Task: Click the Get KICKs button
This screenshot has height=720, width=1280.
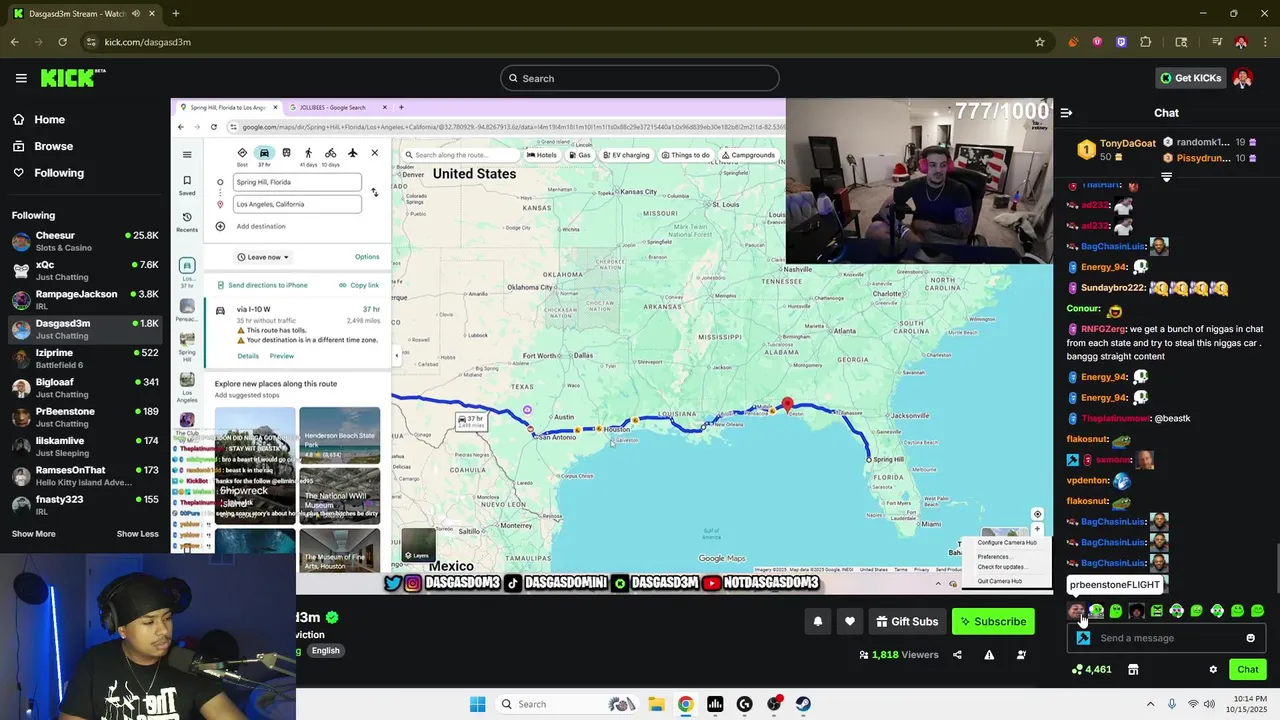Action: point(1190,78)
